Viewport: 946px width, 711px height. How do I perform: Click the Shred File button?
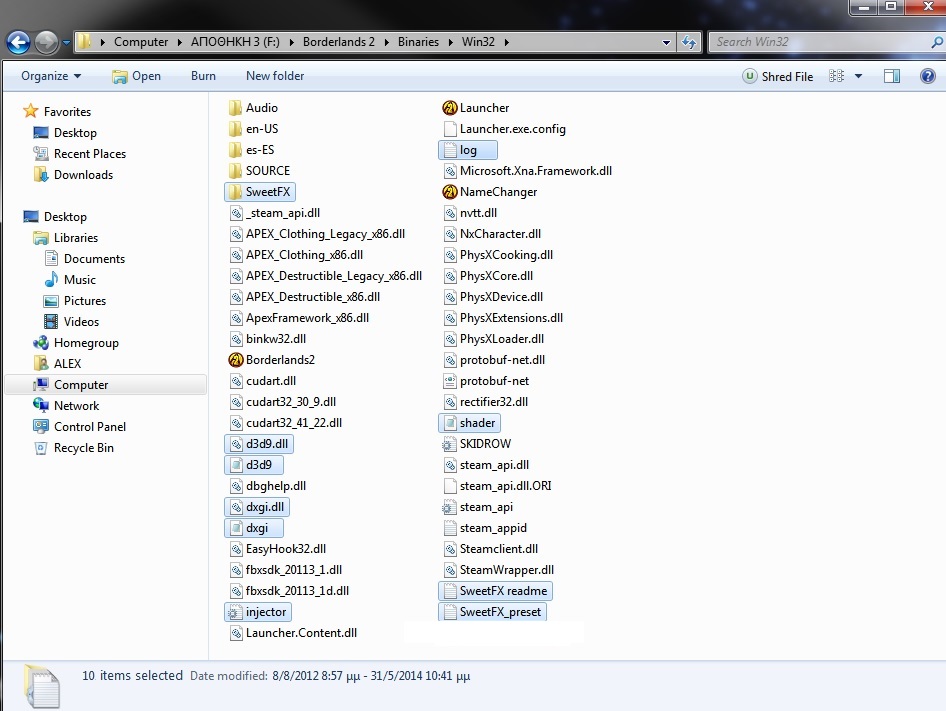[x=778, y=77]
